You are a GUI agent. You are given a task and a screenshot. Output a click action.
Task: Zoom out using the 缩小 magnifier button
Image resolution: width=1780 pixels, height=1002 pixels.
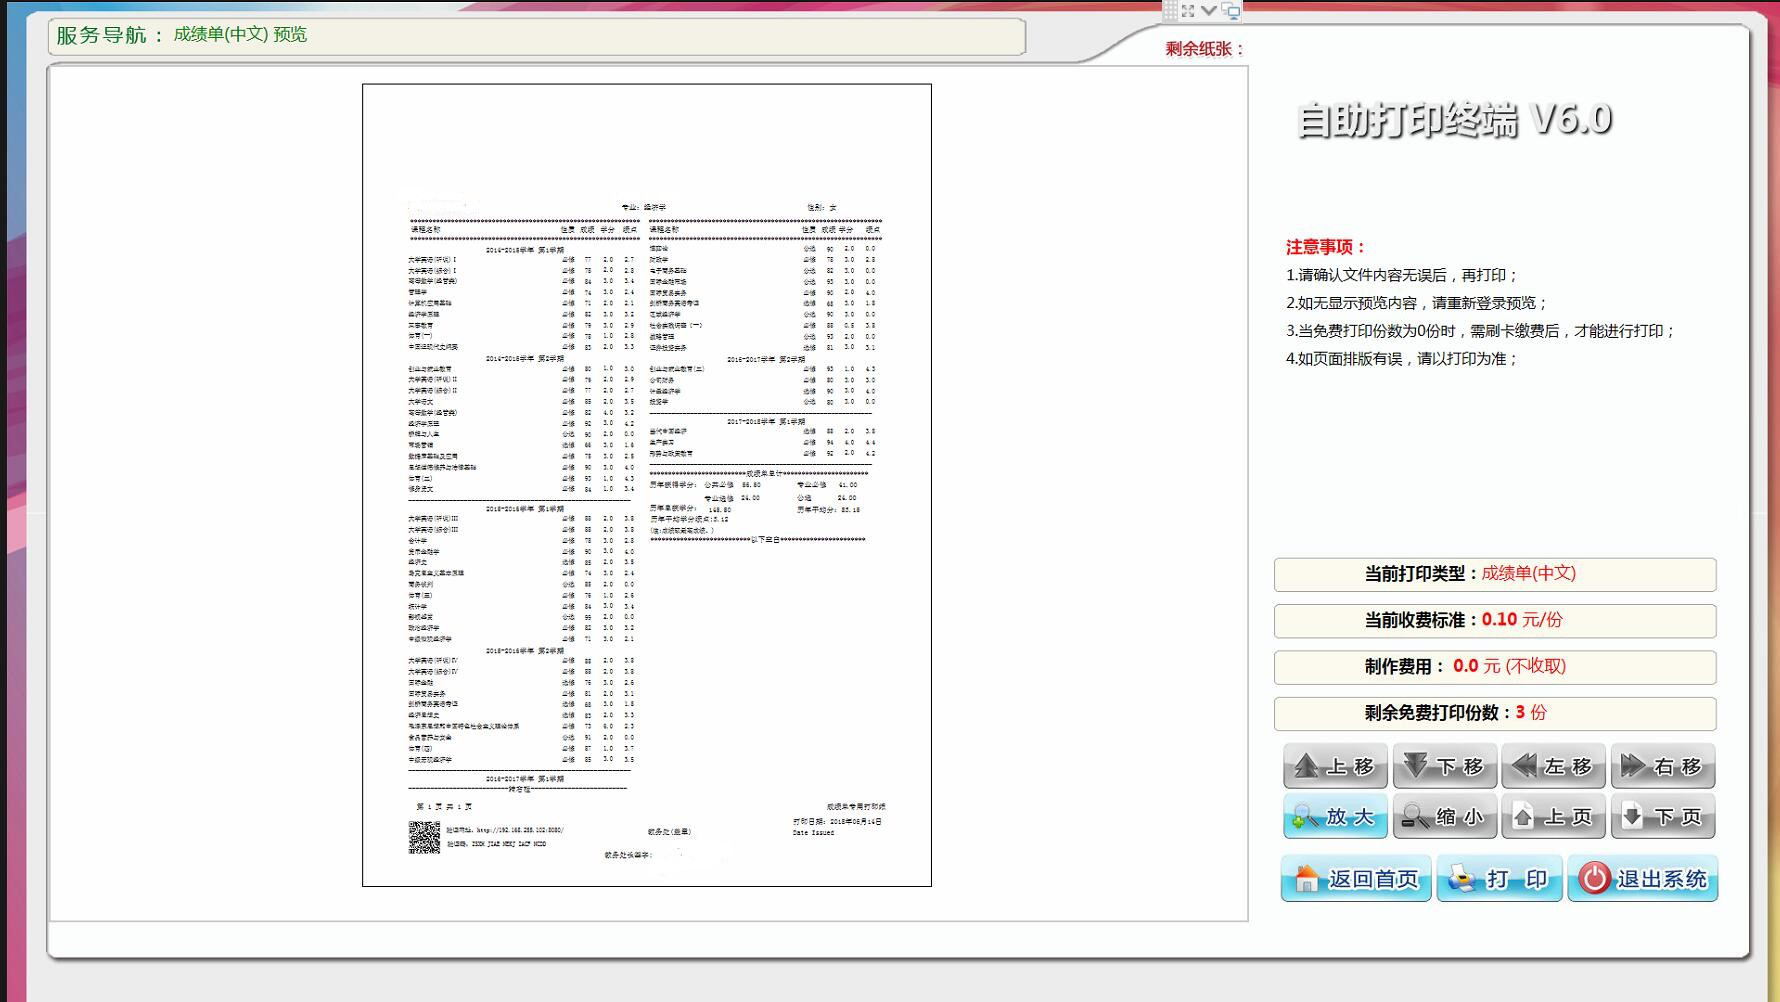coord(1444,817)
